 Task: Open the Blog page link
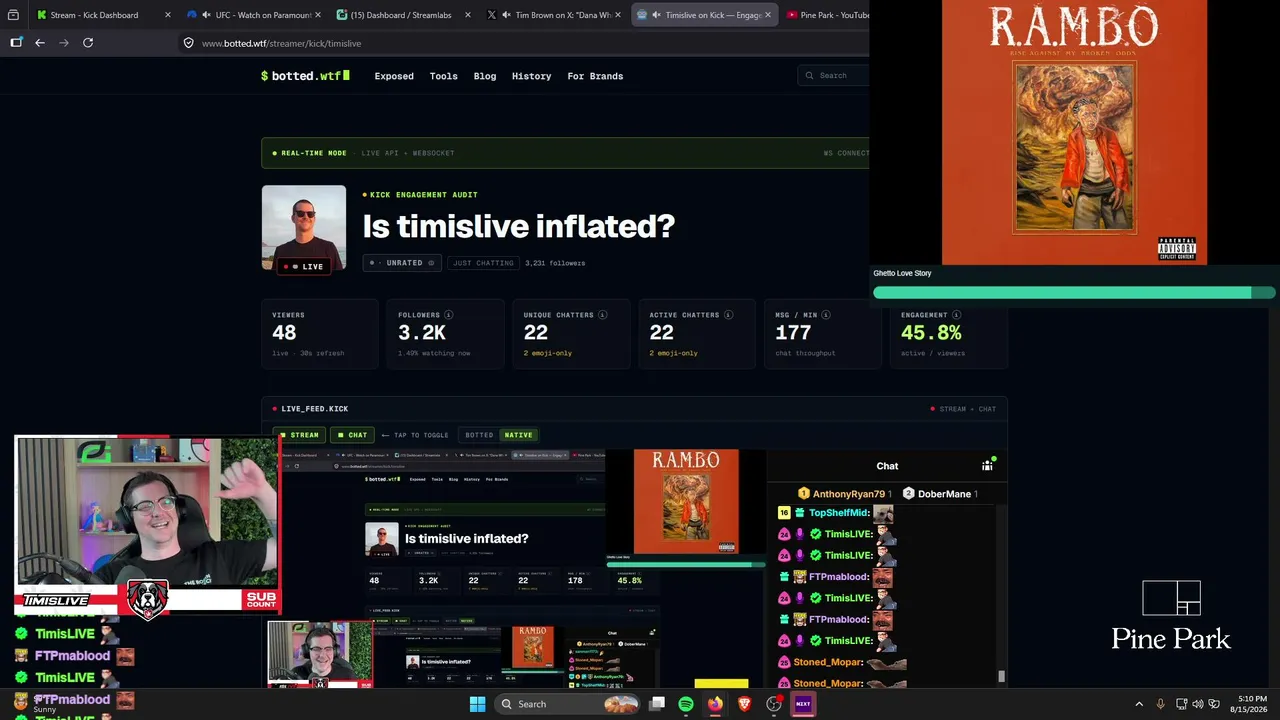[485, 76]
